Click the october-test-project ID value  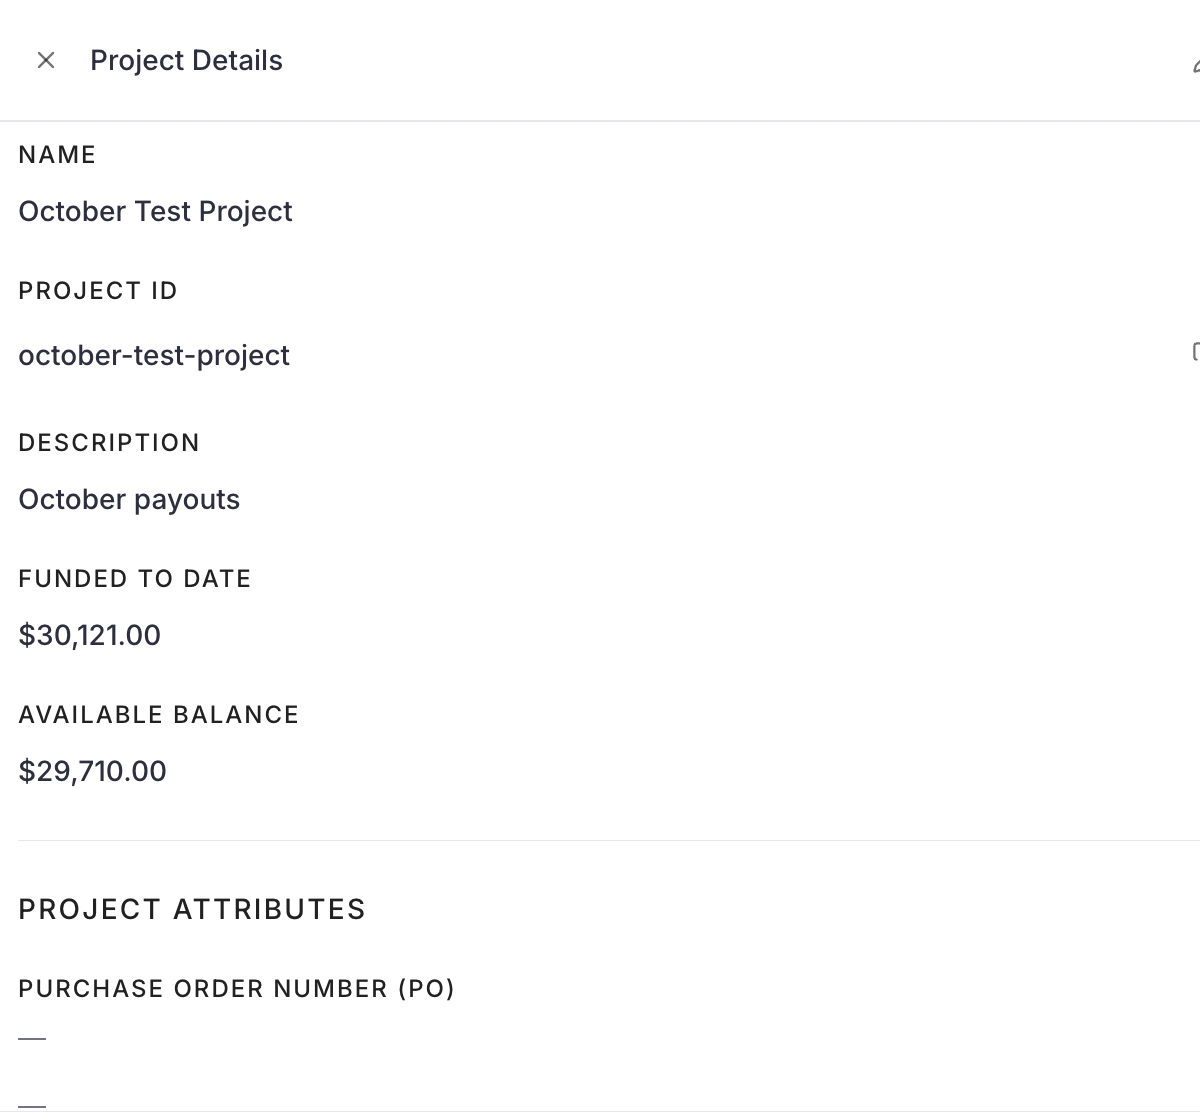(x=154, y=356)
